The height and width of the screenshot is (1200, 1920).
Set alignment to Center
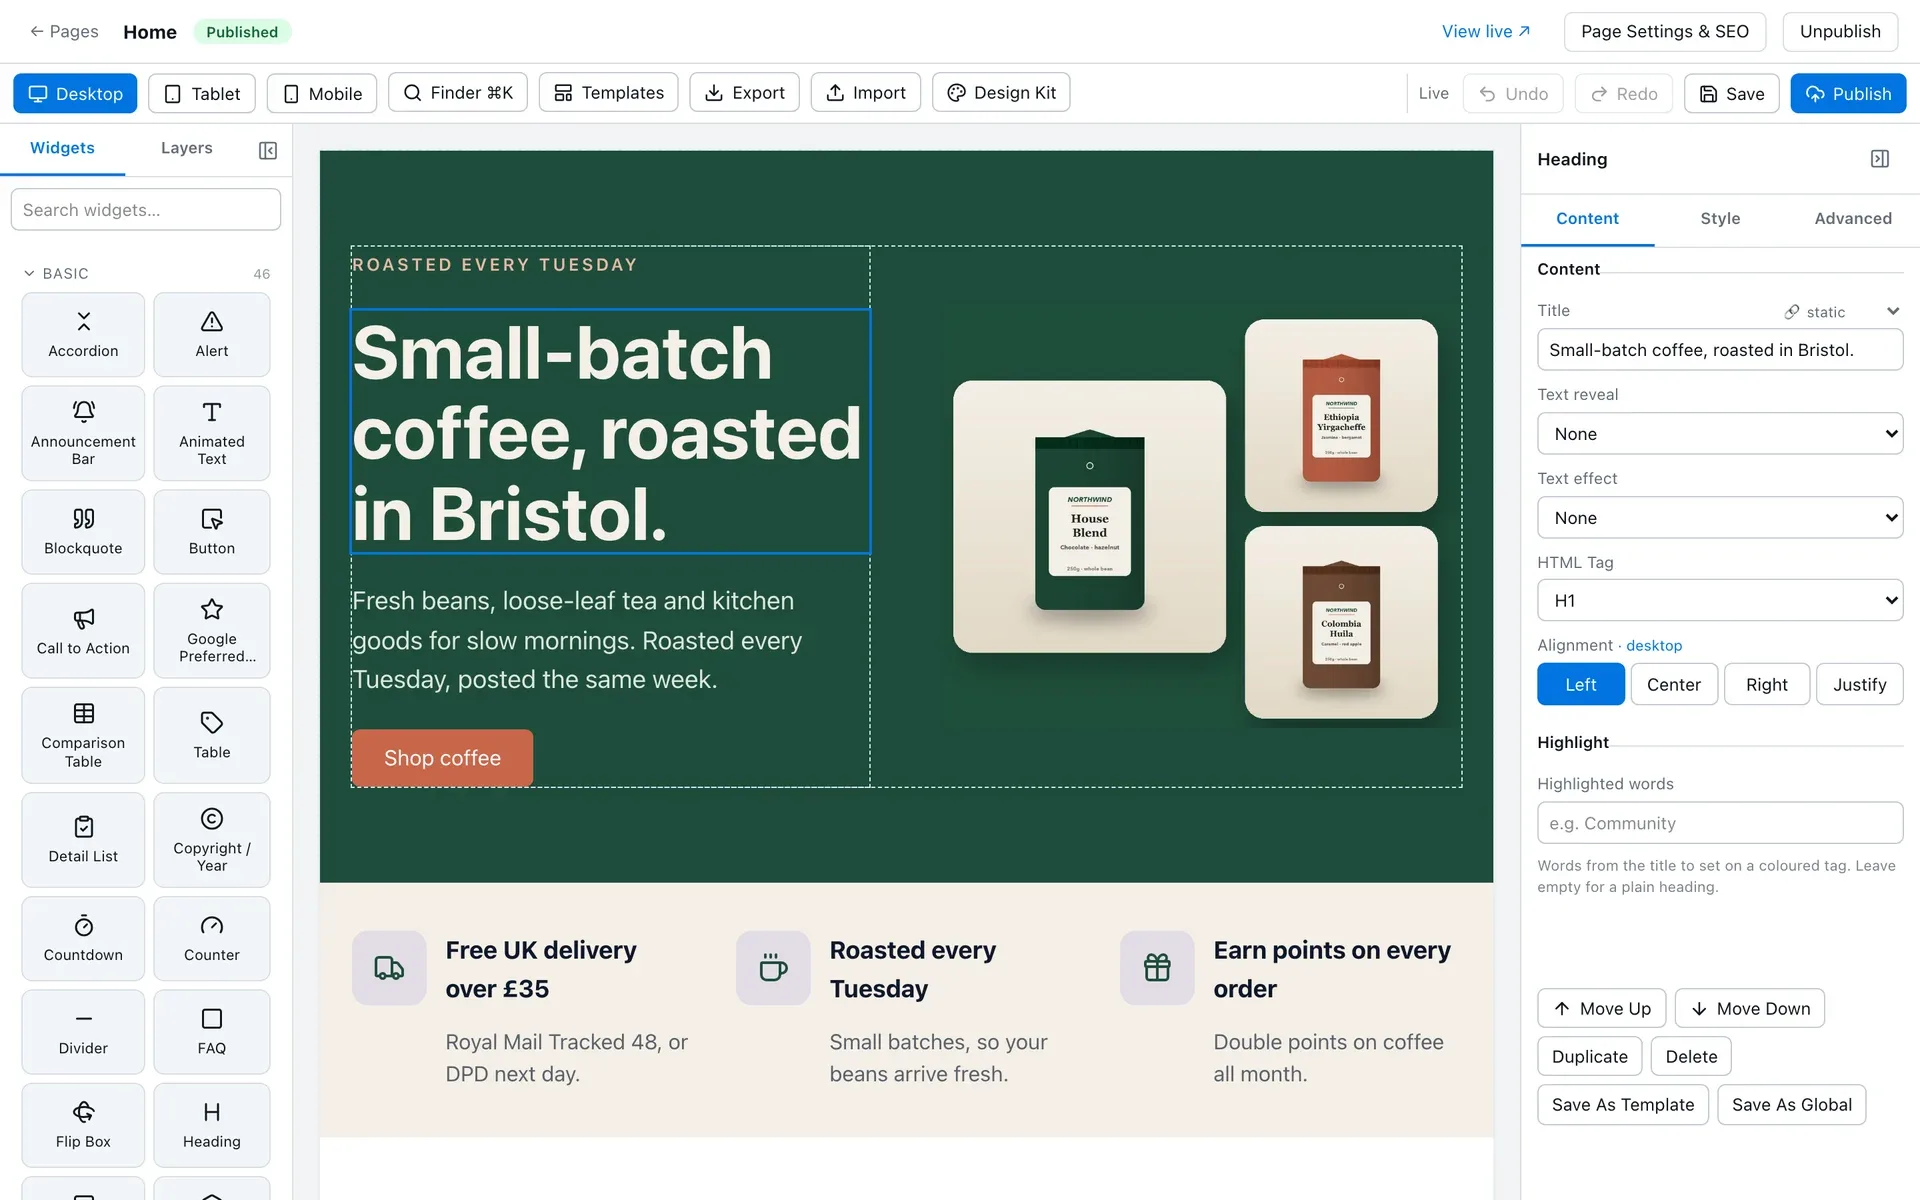tap(1673, 684)
